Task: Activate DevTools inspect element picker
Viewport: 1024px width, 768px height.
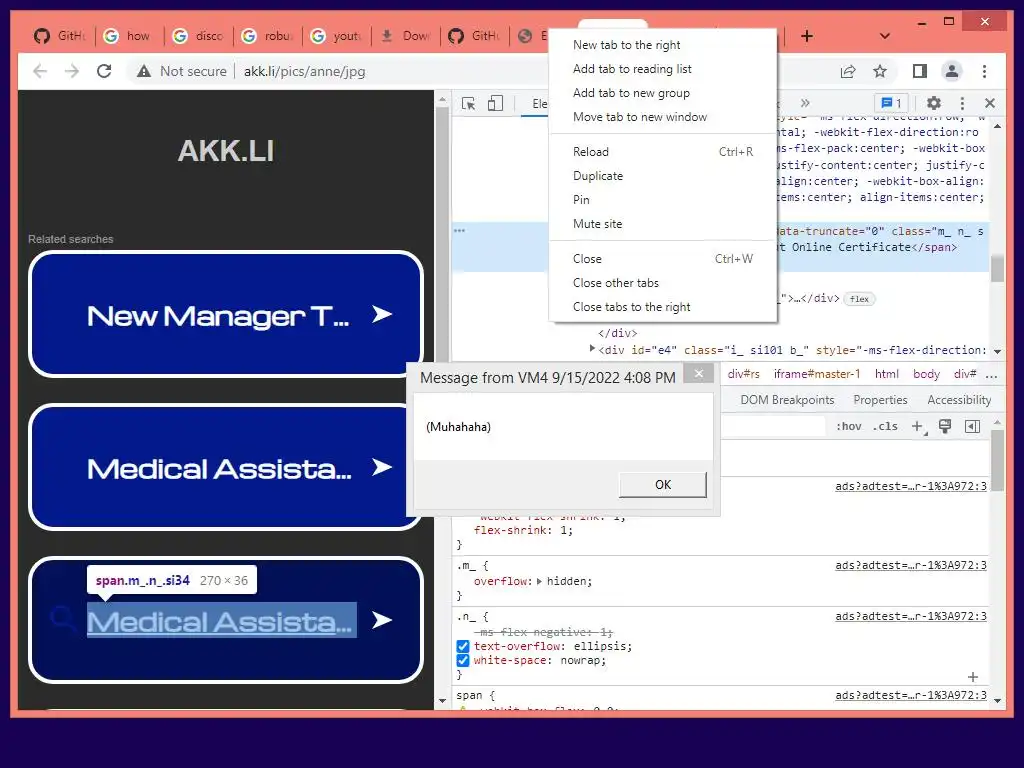Action: click(468, 103)
